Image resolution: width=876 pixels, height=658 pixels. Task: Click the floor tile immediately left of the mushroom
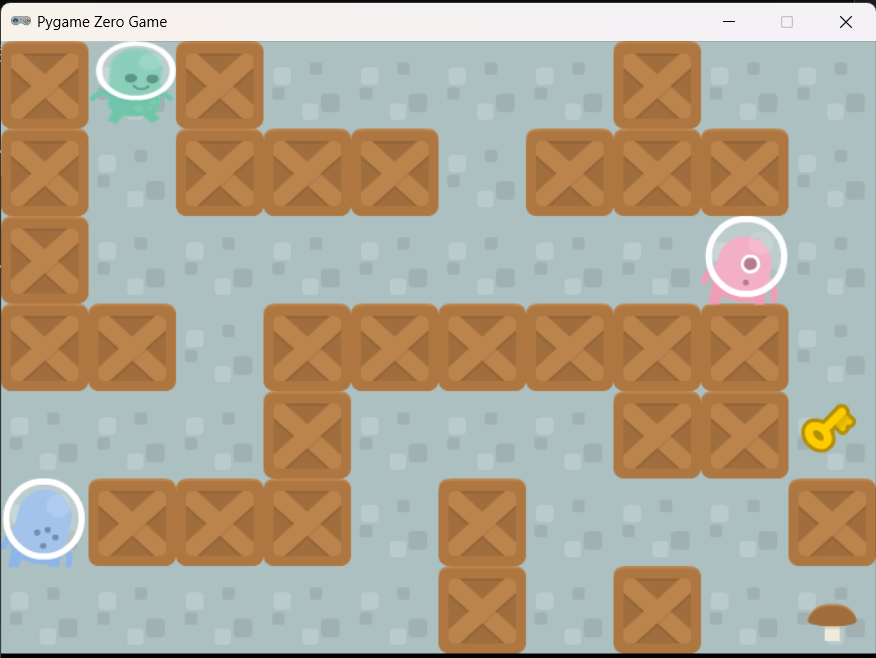pyautogui.click(x=745, y=610)
